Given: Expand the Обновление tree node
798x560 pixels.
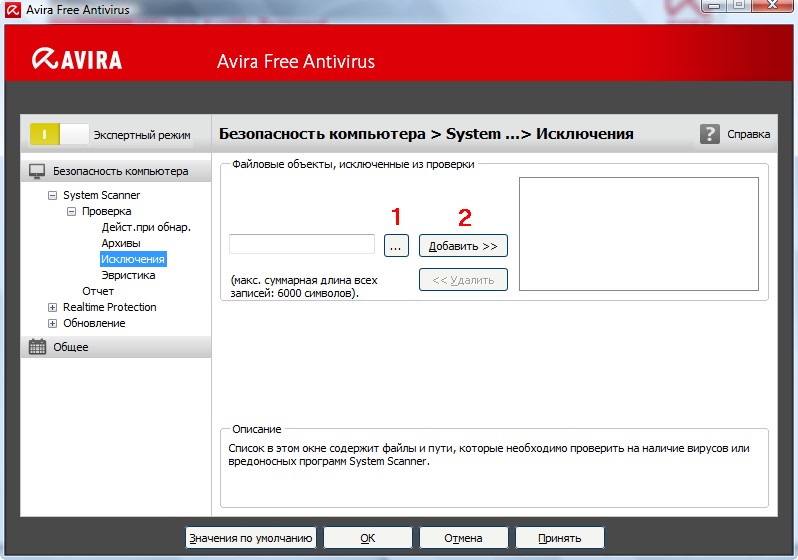Looking at the screenshot, I should click(x=52, y=323).
